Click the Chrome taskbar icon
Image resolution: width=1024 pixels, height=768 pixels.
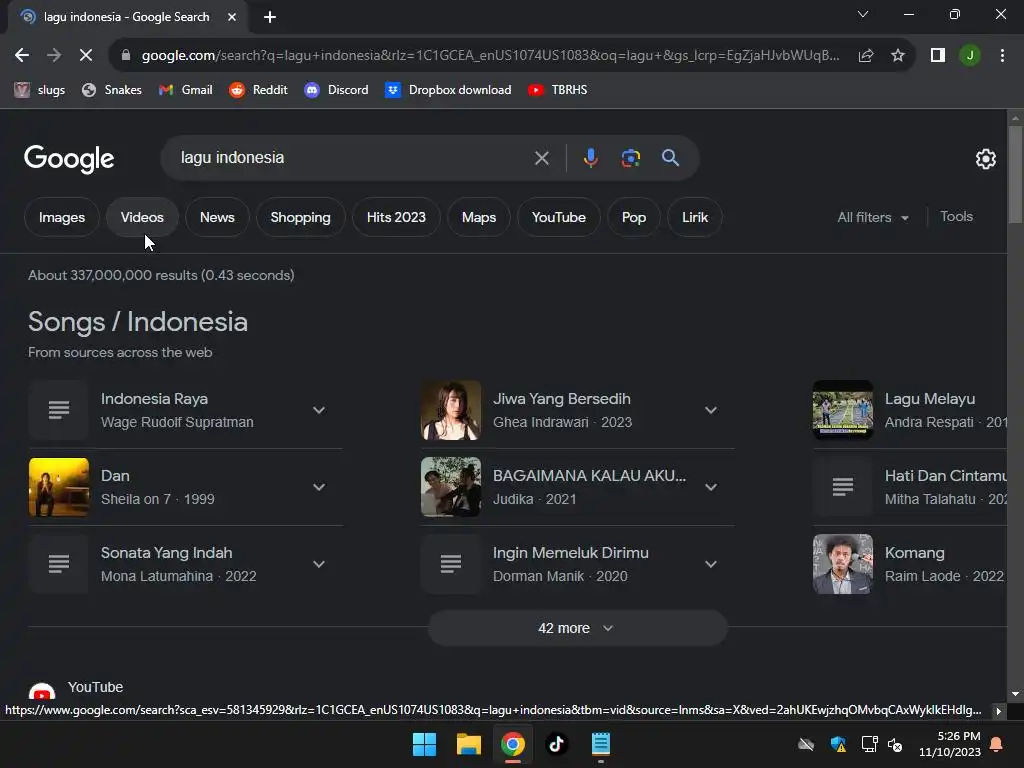(x=513, y=744)
